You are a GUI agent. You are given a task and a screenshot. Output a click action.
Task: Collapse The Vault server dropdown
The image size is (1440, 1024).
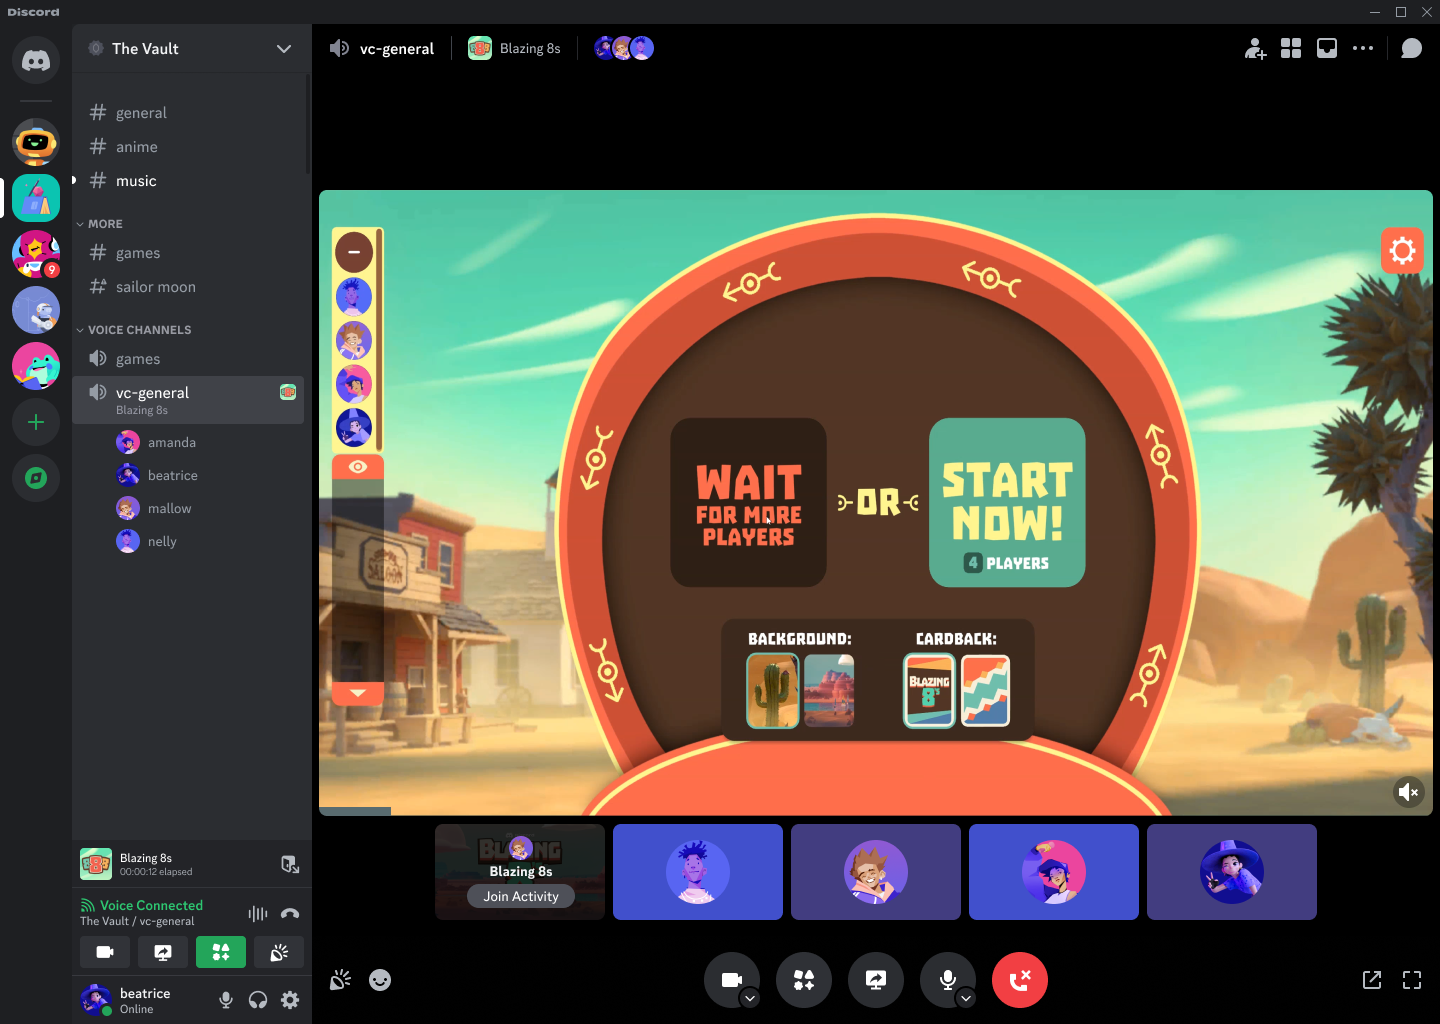point(284,48)
